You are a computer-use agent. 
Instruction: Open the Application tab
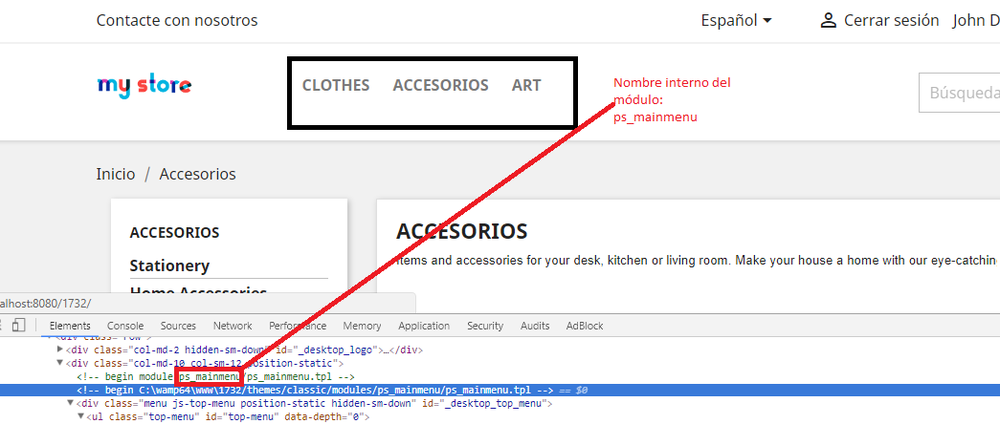click(x=424, y=326)
